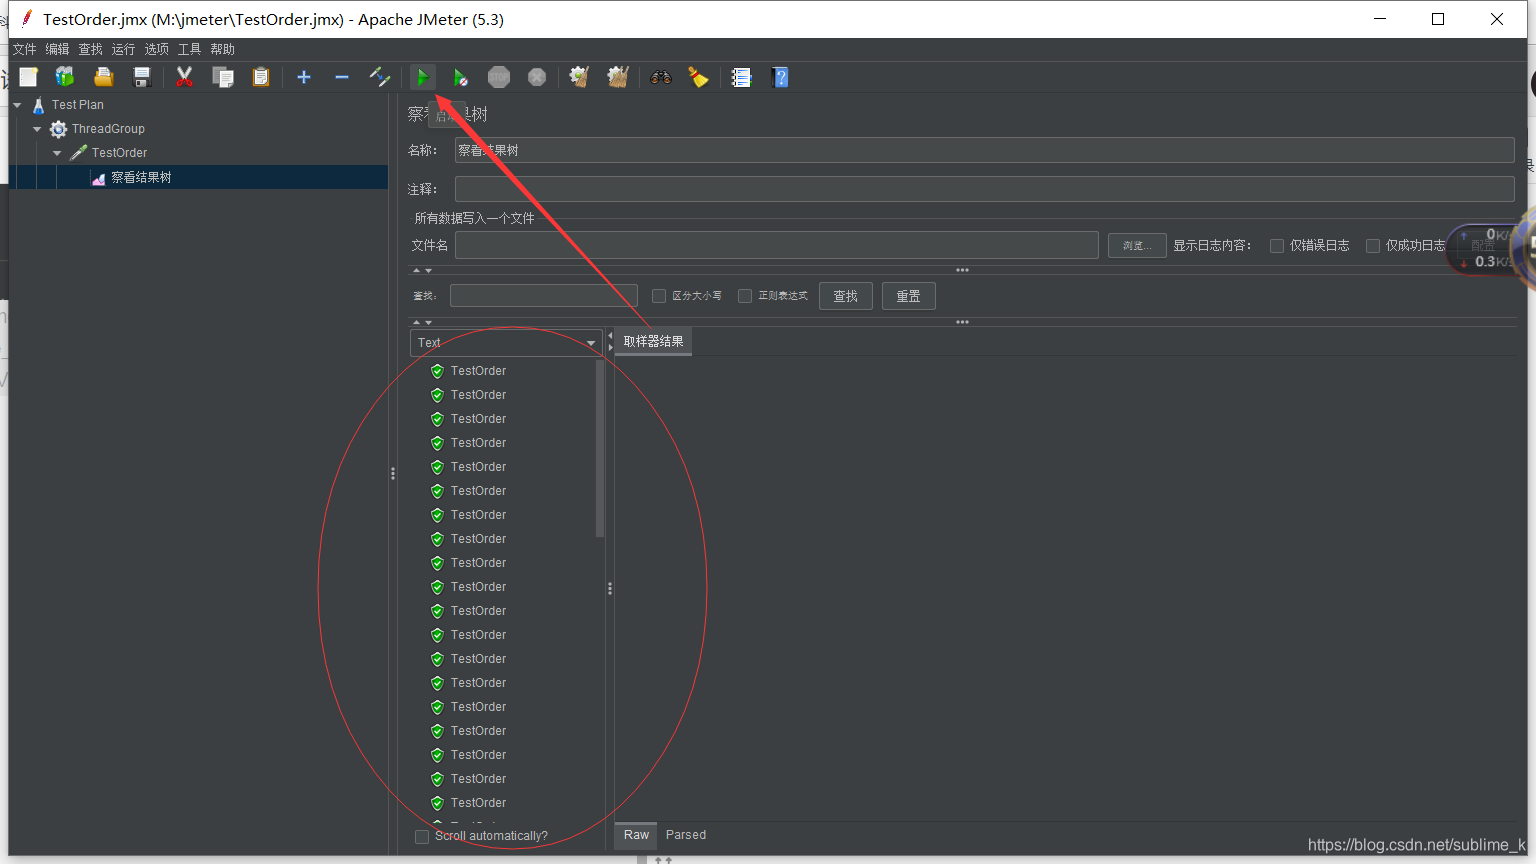Toggle the 正则表达式 checkbox
This screenshot has width=1536, height=864.
tap(745, 296)
